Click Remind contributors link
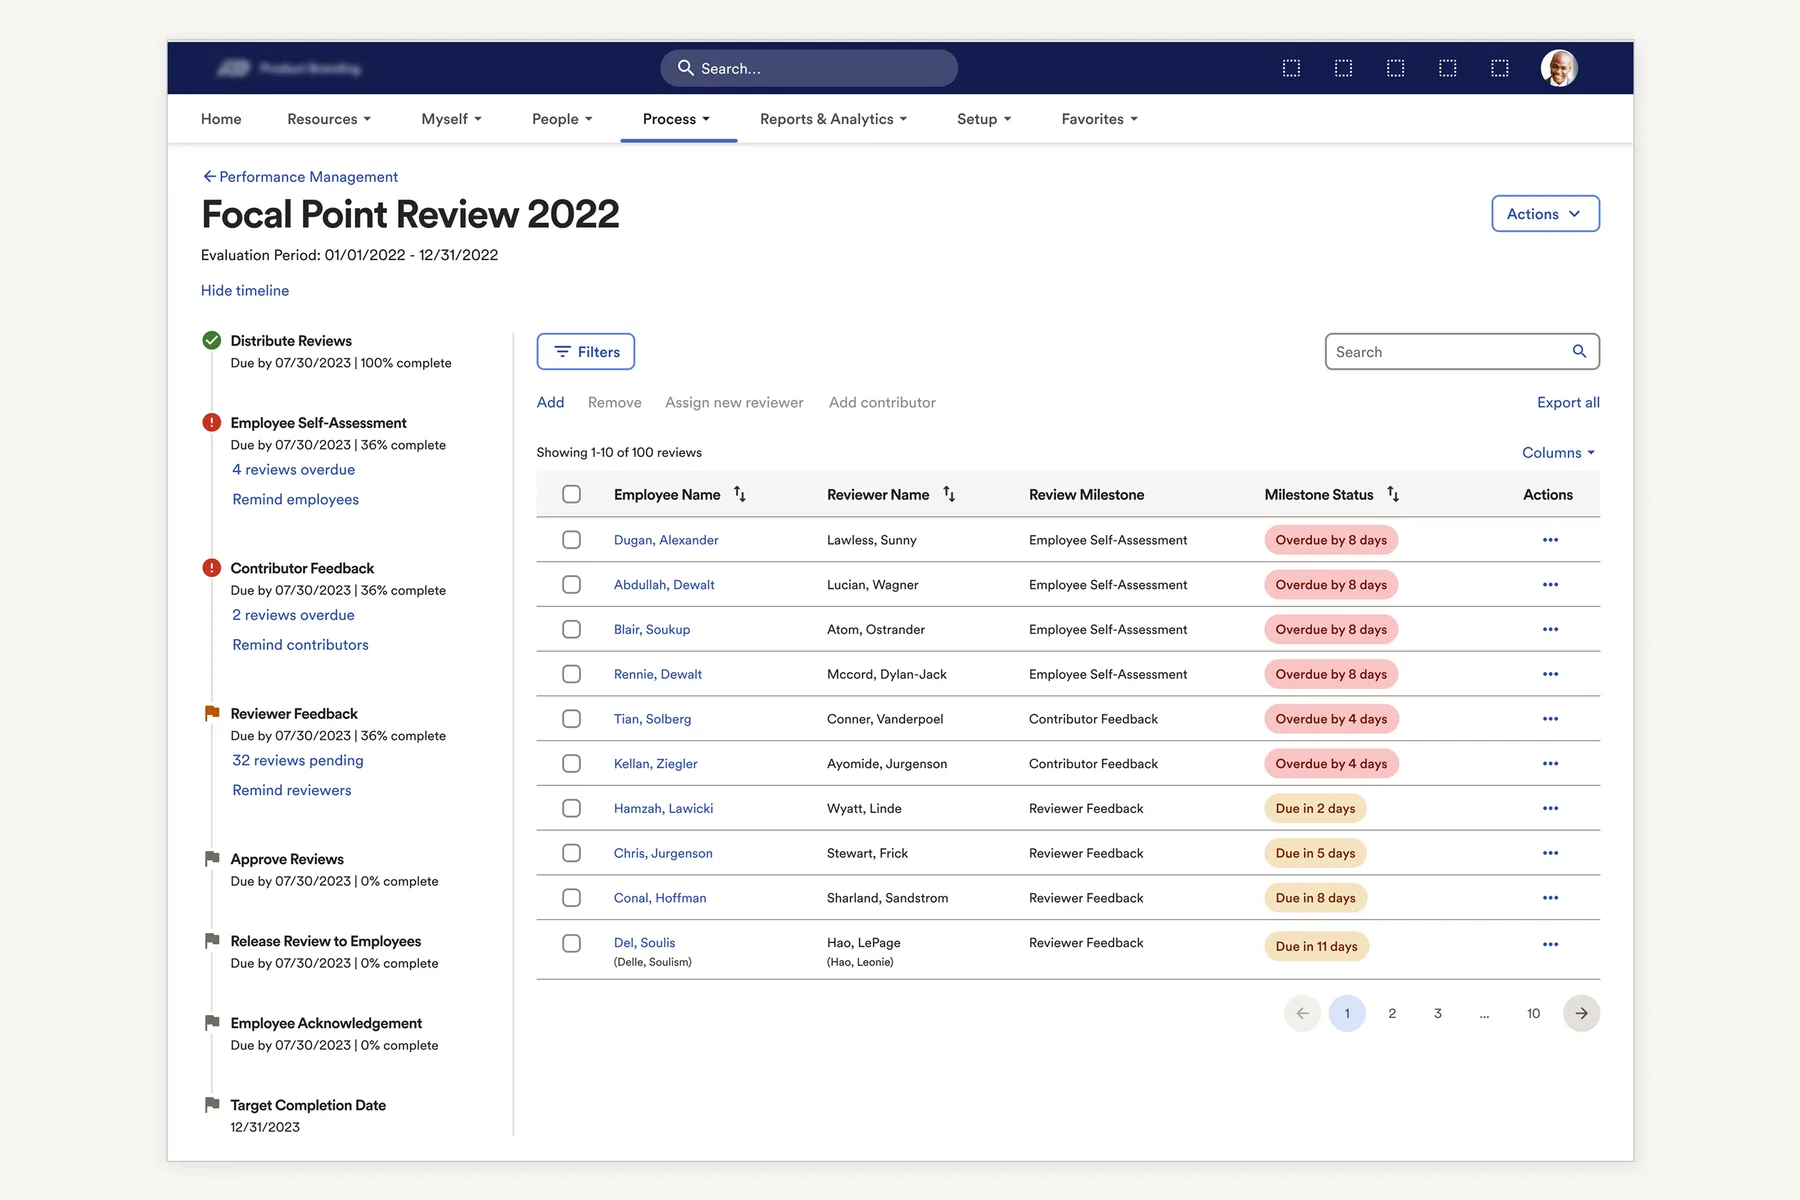Screen dimensions: 1800x1200 tap(300, 645)
